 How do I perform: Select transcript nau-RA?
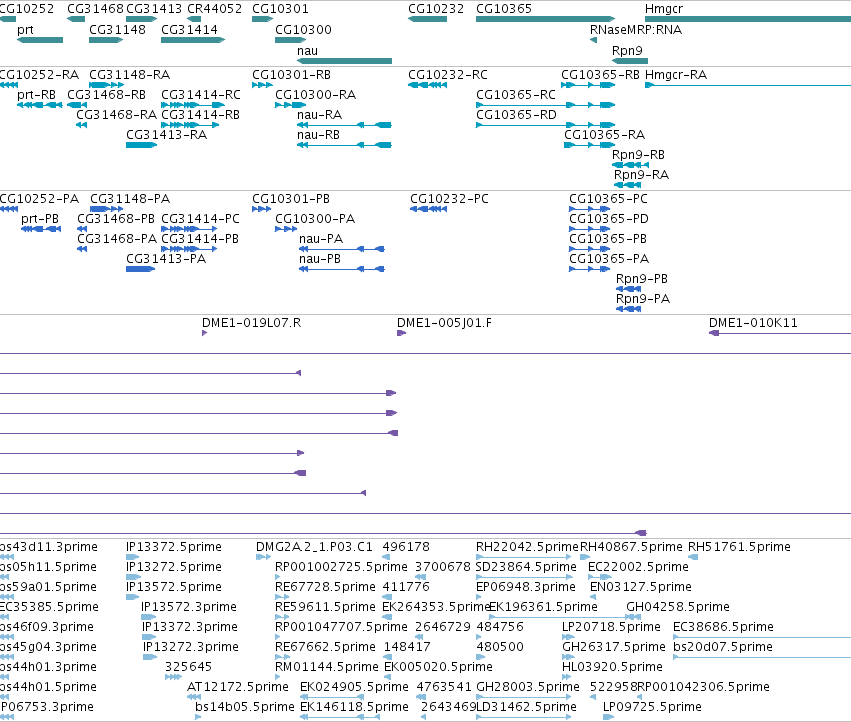[344, 125]
